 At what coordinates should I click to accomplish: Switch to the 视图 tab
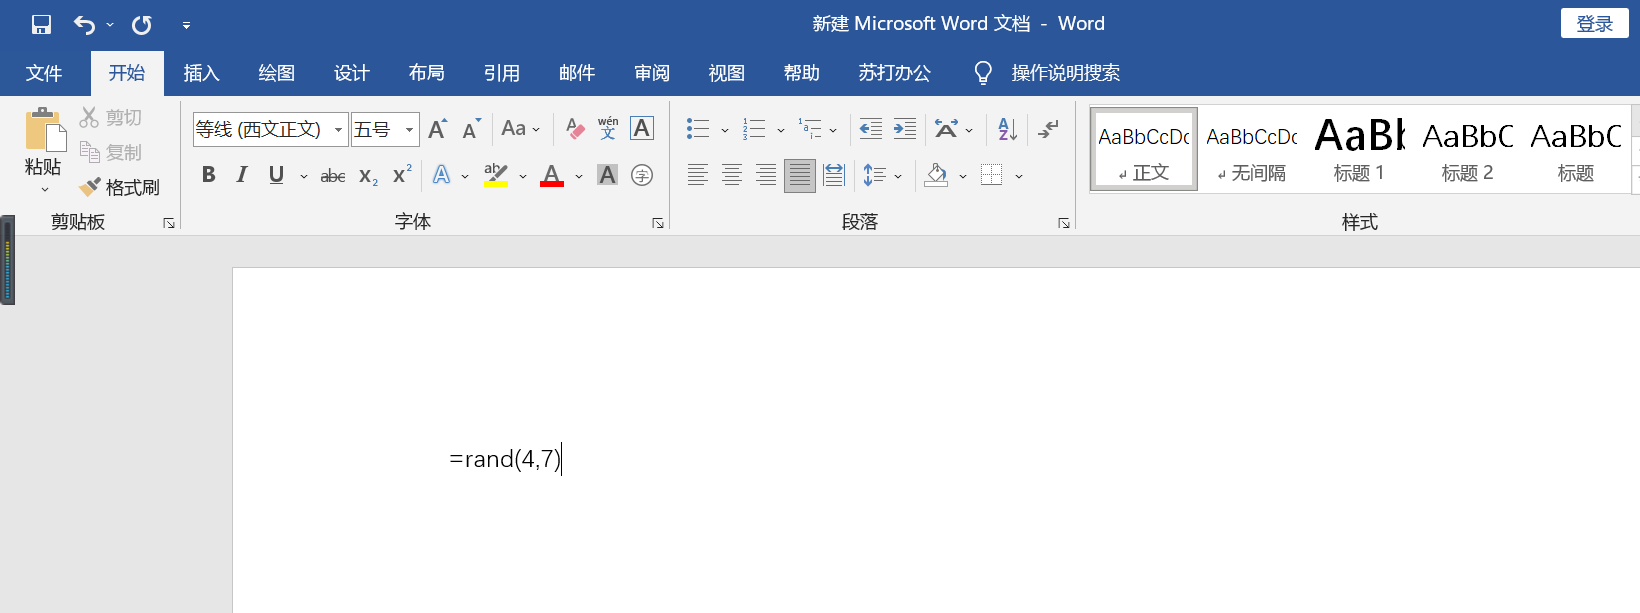(726, 73)
